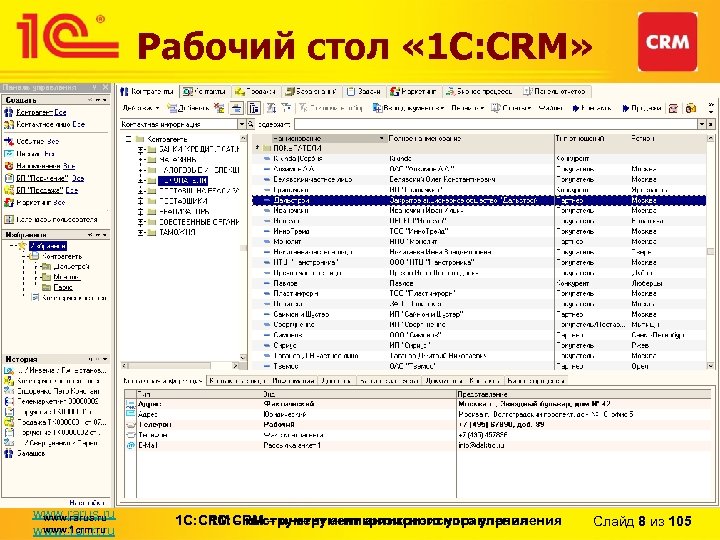Open the Маркетинг tab
The height and width of the screenshot is (540, 720).
click(x=414, y=91)
